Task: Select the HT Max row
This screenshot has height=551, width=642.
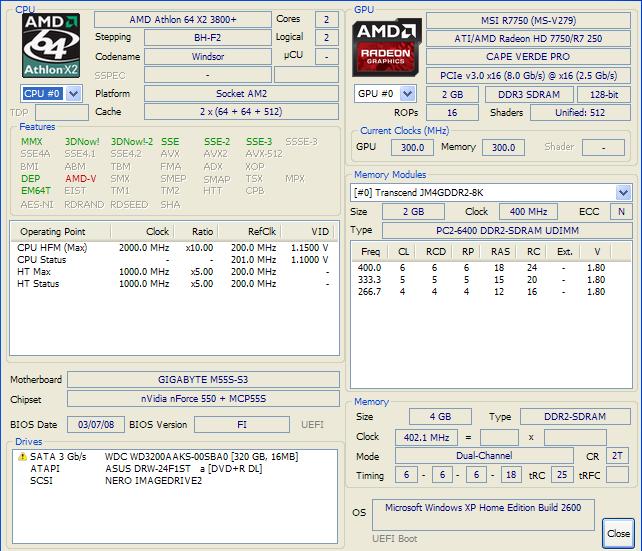Action: coord(174,271)
